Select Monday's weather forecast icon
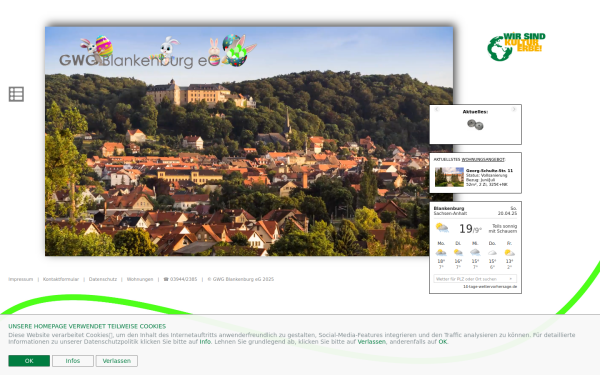600x375 pixels. [x=441, y=253]
